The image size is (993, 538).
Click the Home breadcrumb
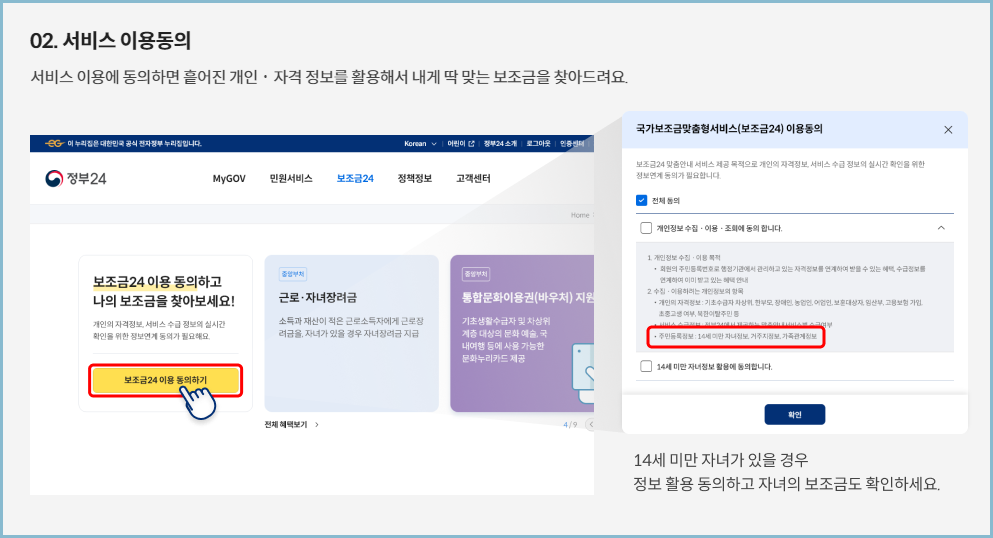pos(579,215)
